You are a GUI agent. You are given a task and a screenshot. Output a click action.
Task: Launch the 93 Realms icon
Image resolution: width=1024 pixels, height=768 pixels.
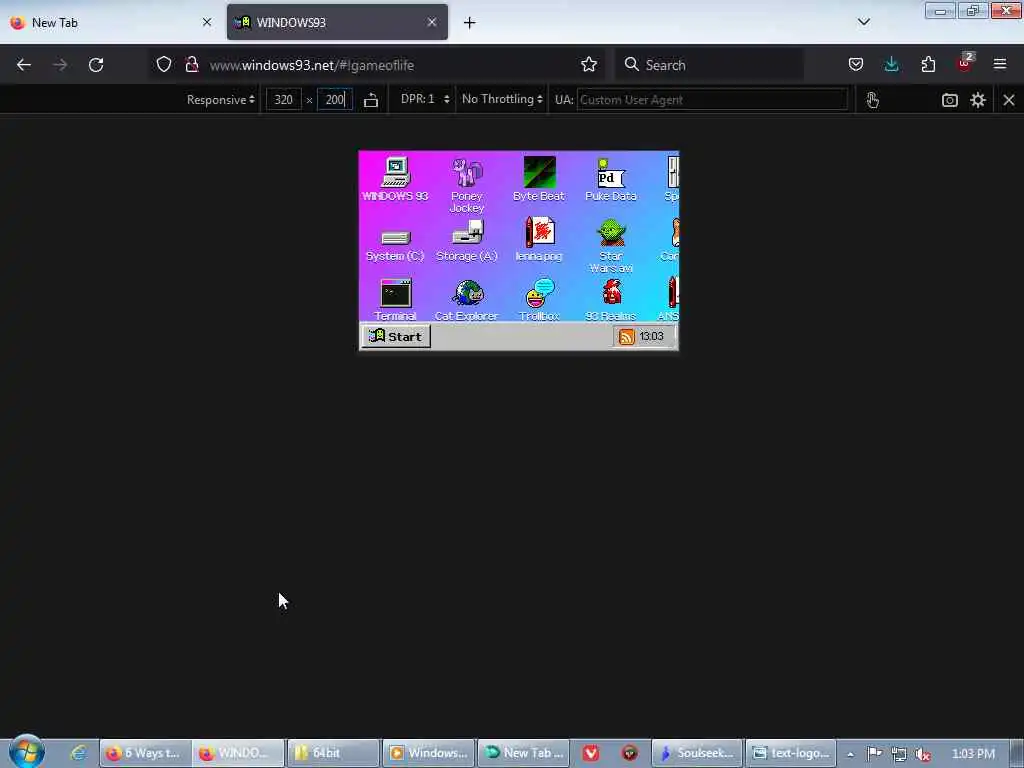611,300
